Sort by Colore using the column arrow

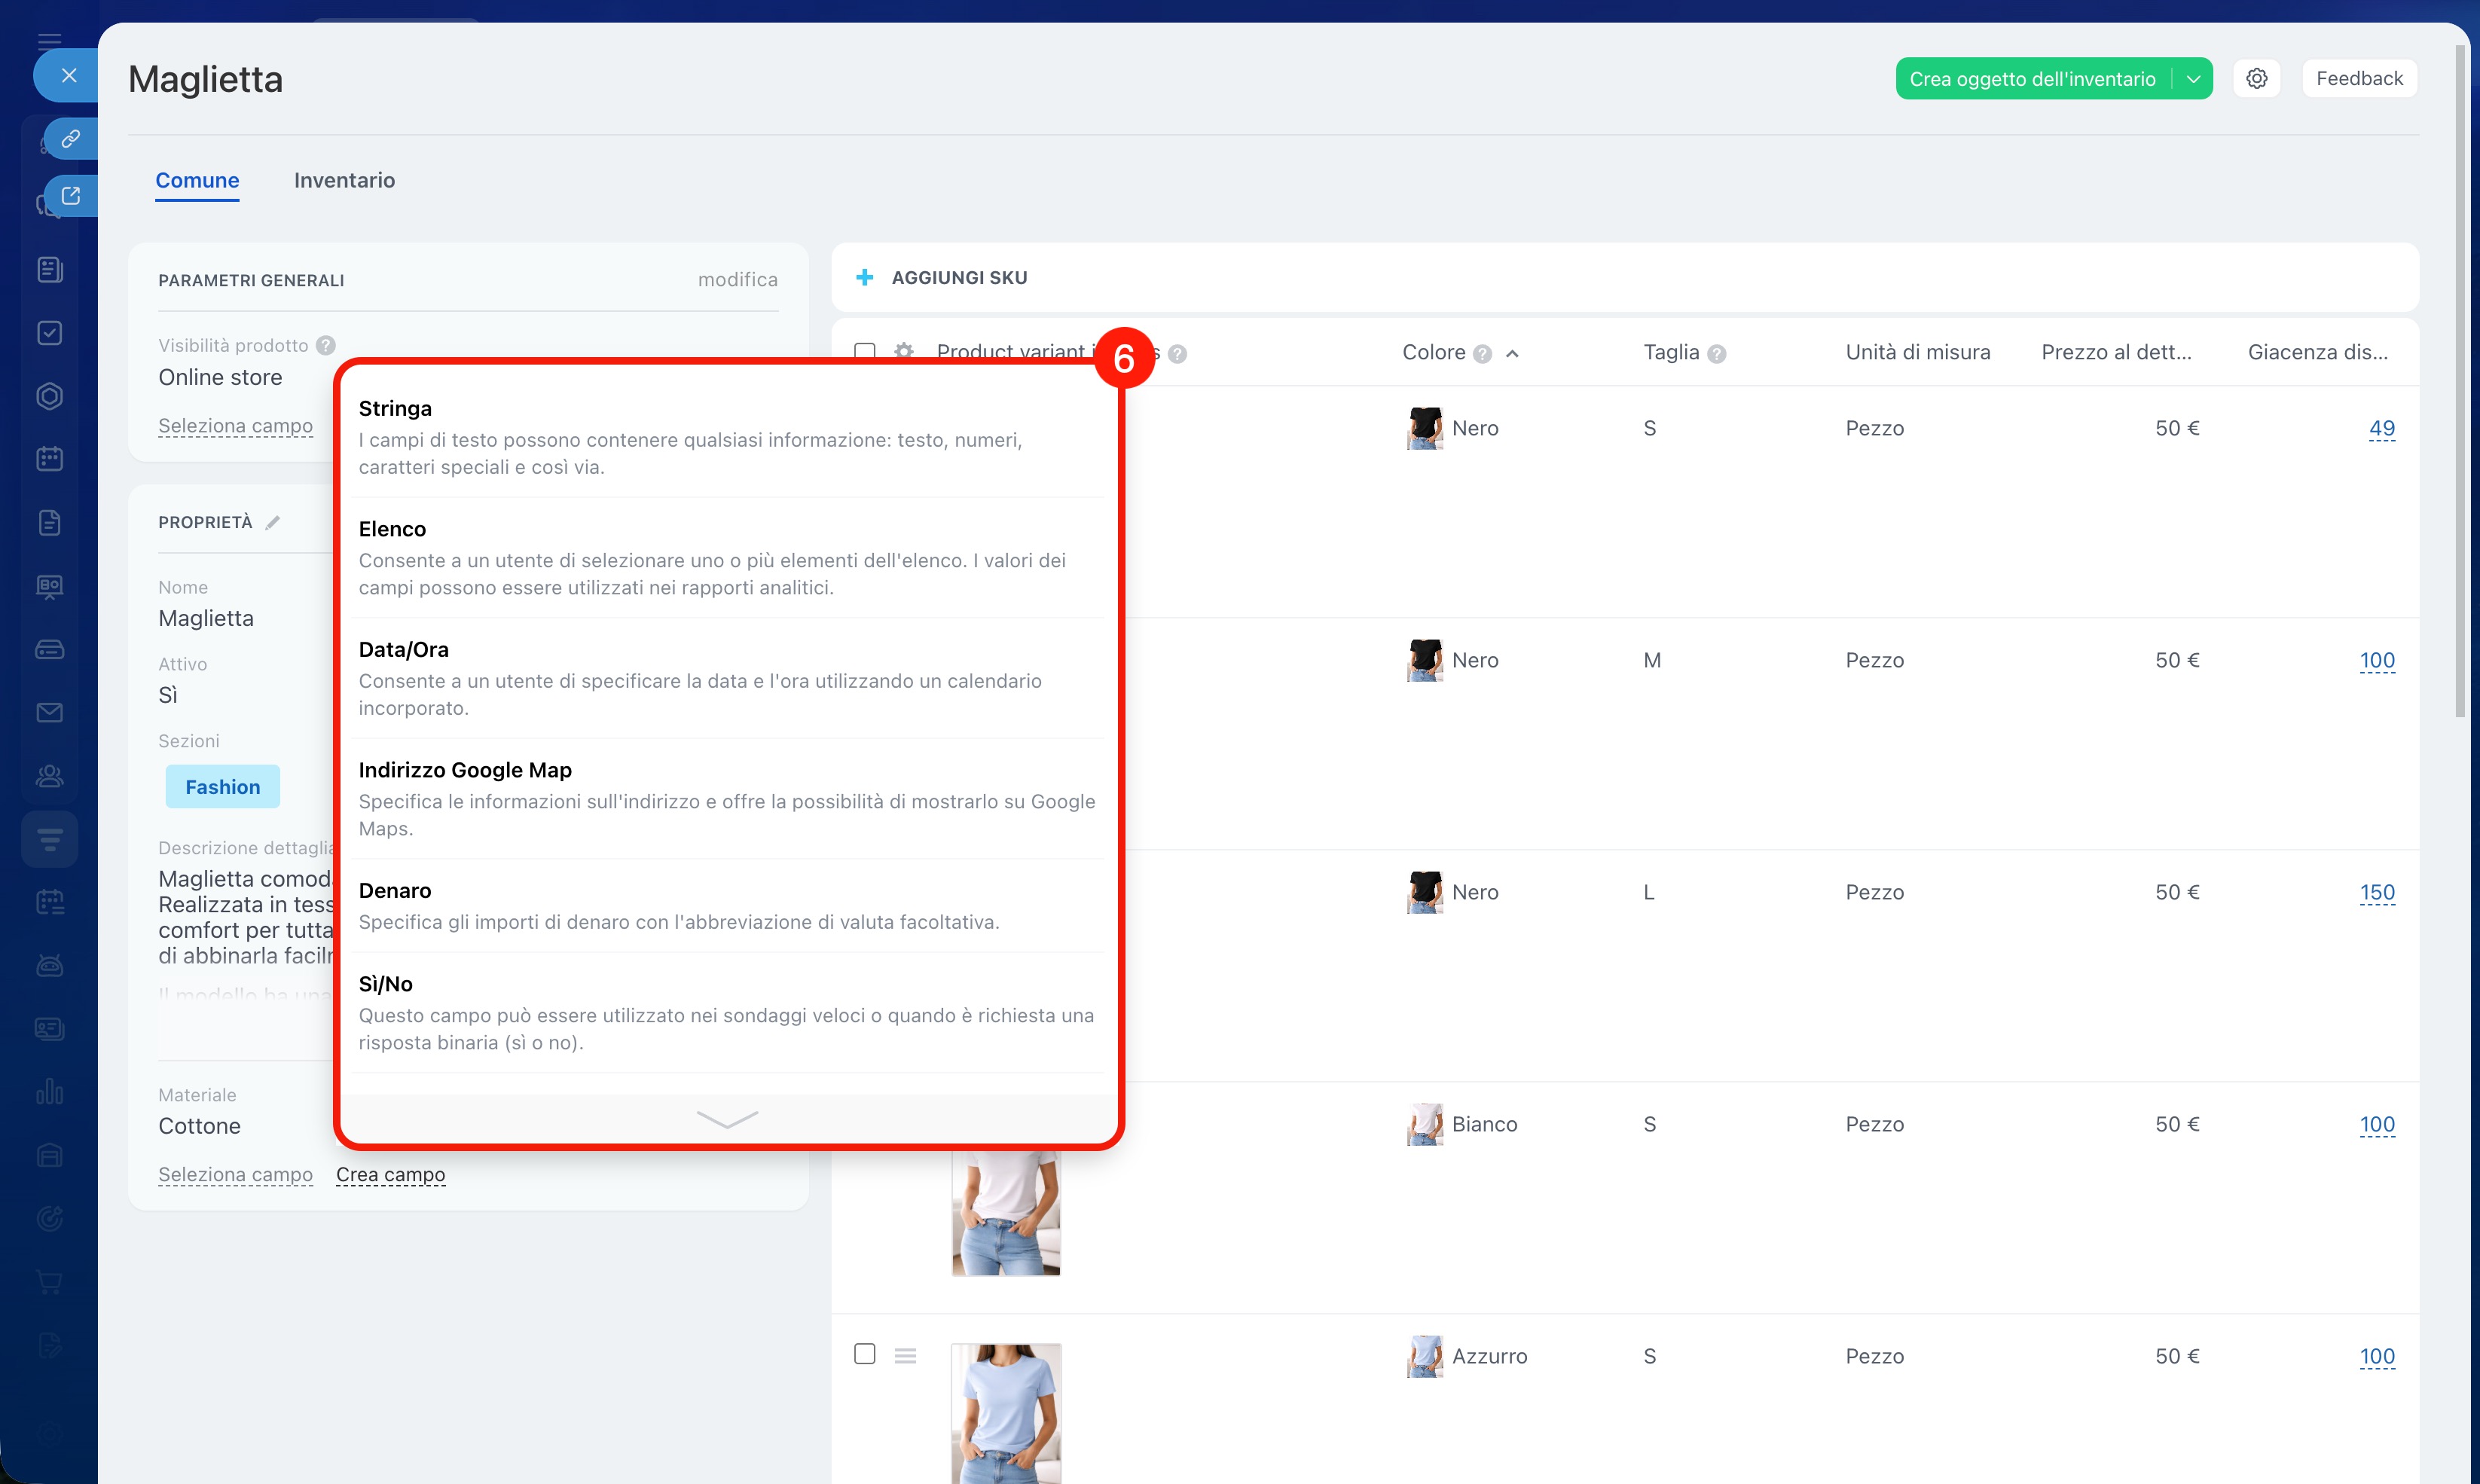coord(1513,353)
